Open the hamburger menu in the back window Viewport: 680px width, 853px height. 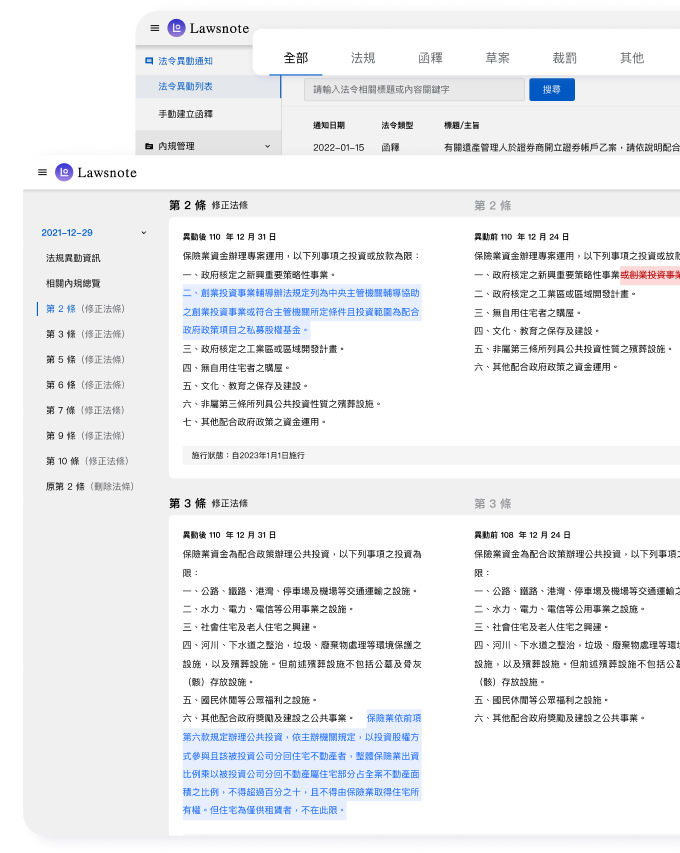154,28
